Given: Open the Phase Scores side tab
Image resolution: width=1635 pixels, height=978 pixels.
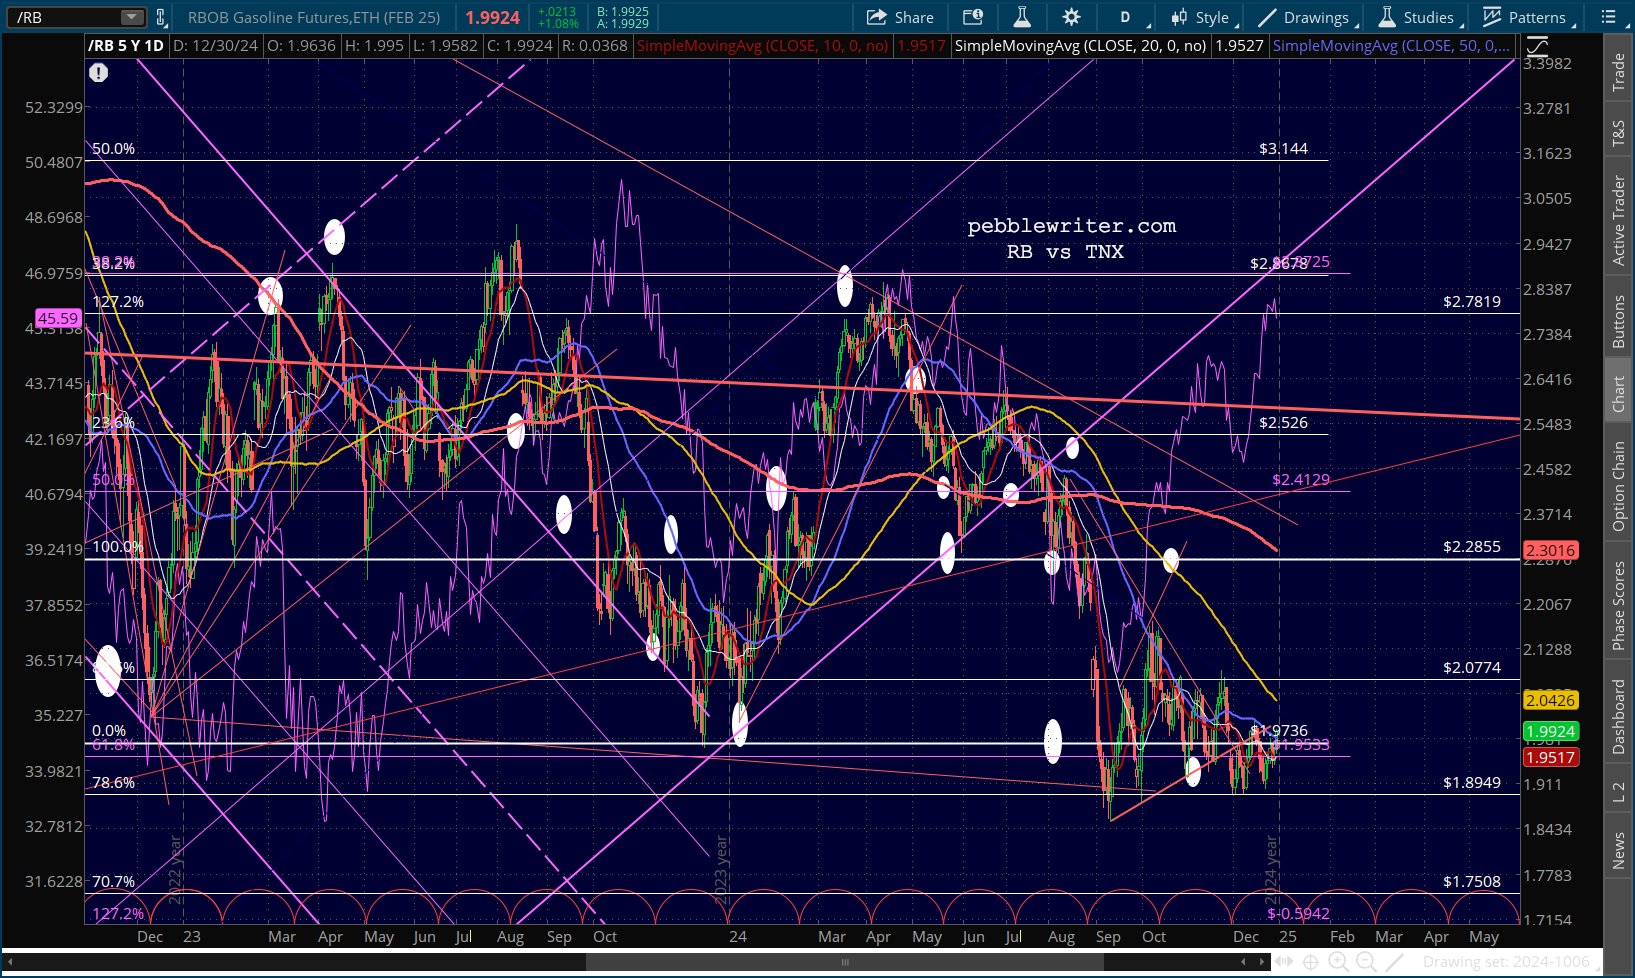Looking at the screenshot, I should [1618, 605].
